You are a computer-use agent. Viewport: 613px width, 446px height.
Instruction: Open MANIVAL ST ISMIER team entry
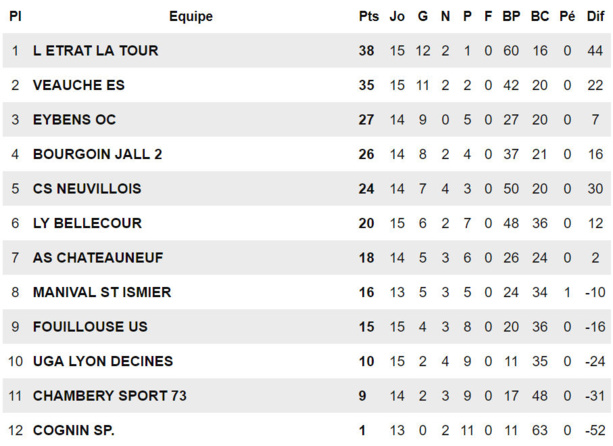coord(102,292)
